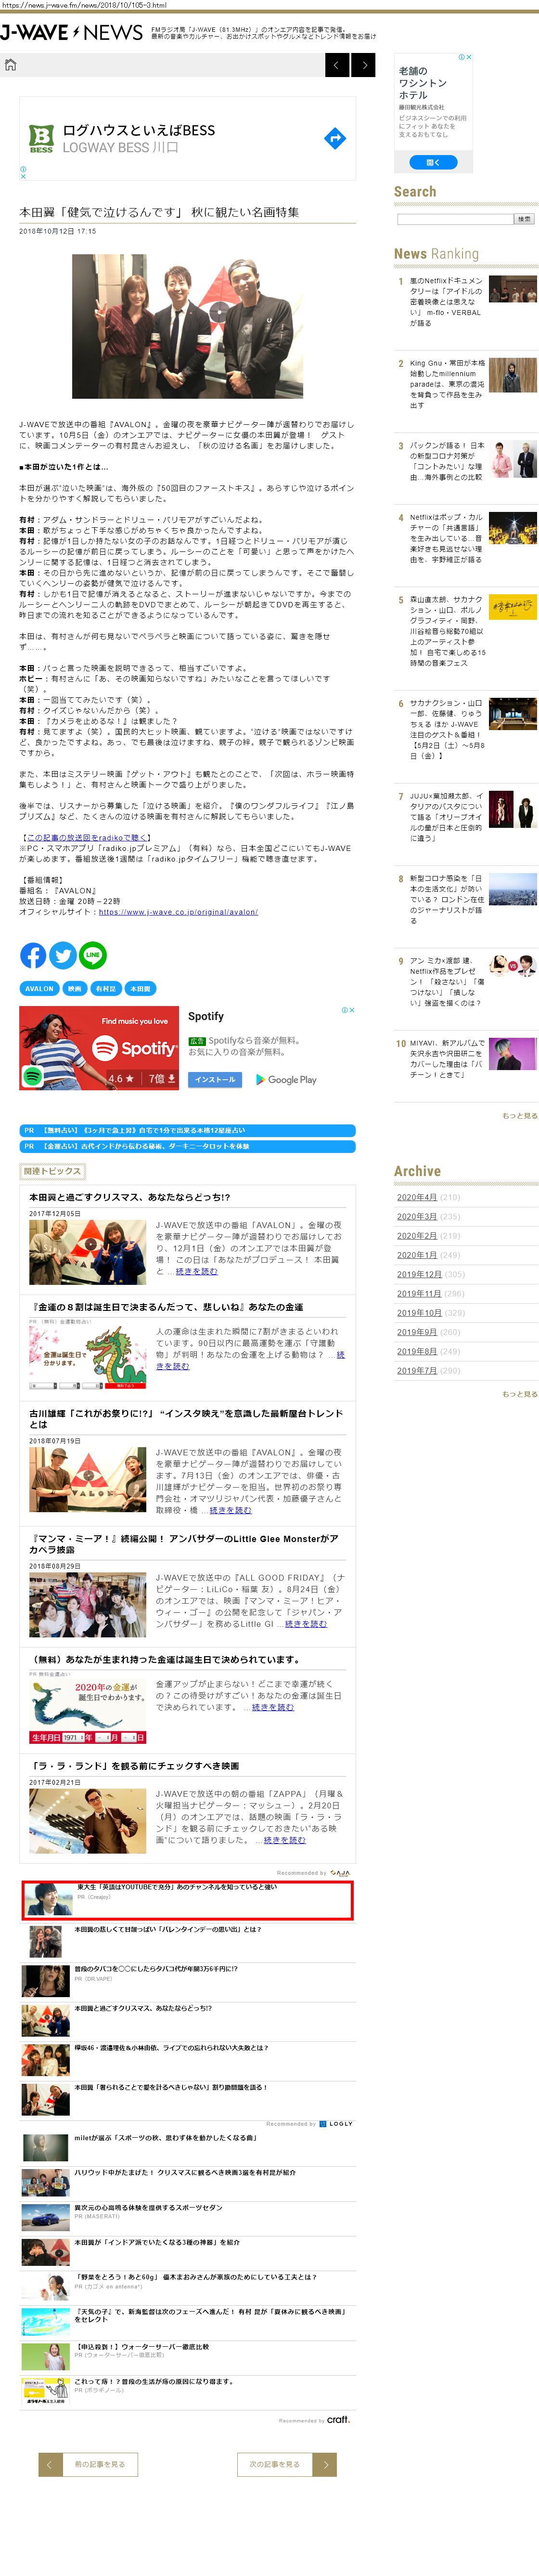
Task: Click the sidebar search input field
Action: 455,218
